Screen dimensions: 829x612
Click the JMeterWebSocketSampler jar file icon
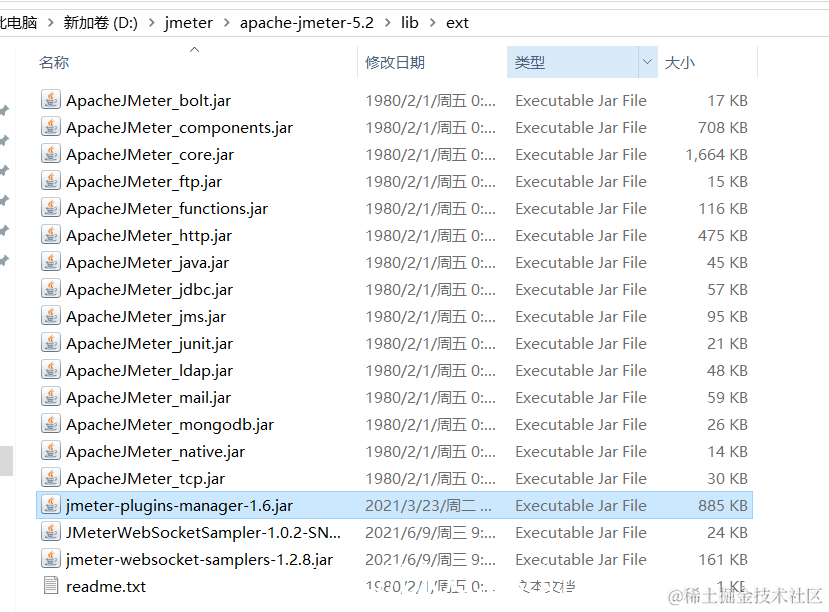(x=51, y=532)
